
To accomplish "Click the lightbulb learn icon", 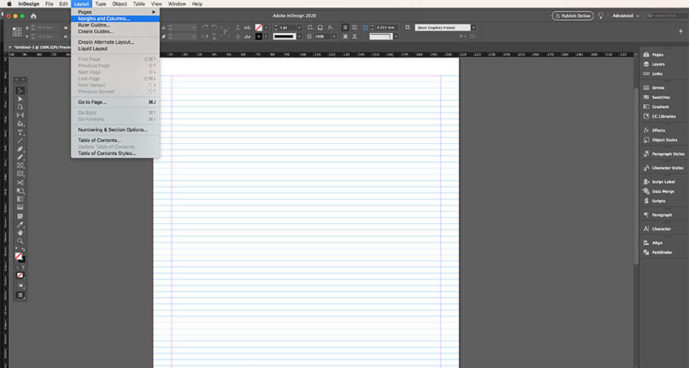I will click(x=601, y=16).
